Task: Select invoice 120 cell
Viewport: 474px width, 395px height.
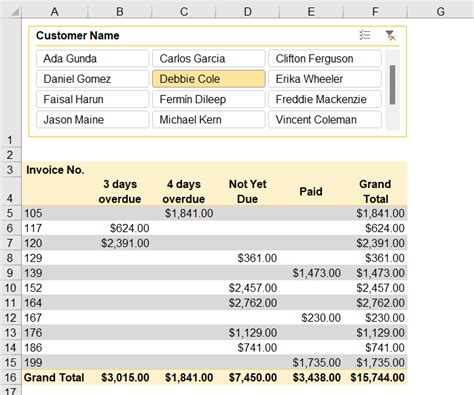Action: (x=55, y=243)
